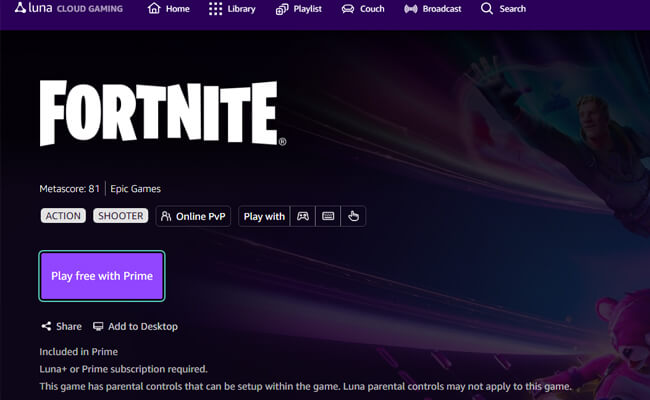Open the Couch menu label

coord(372,9)
